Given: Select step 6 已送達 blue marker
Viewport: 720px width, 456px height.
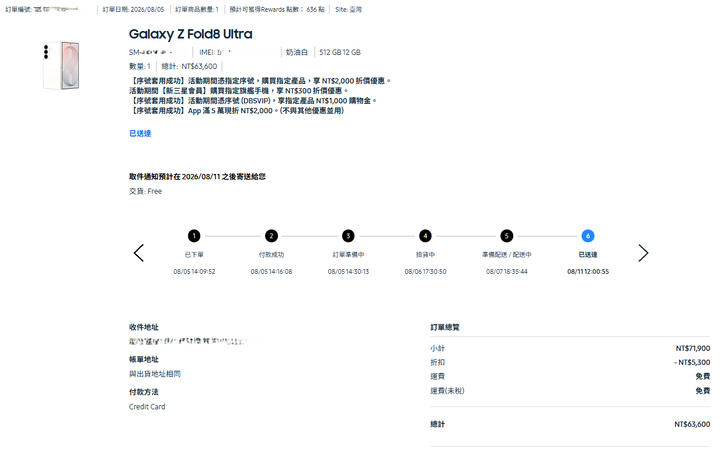Looking at the screenshot, I should tap(588, 236).
